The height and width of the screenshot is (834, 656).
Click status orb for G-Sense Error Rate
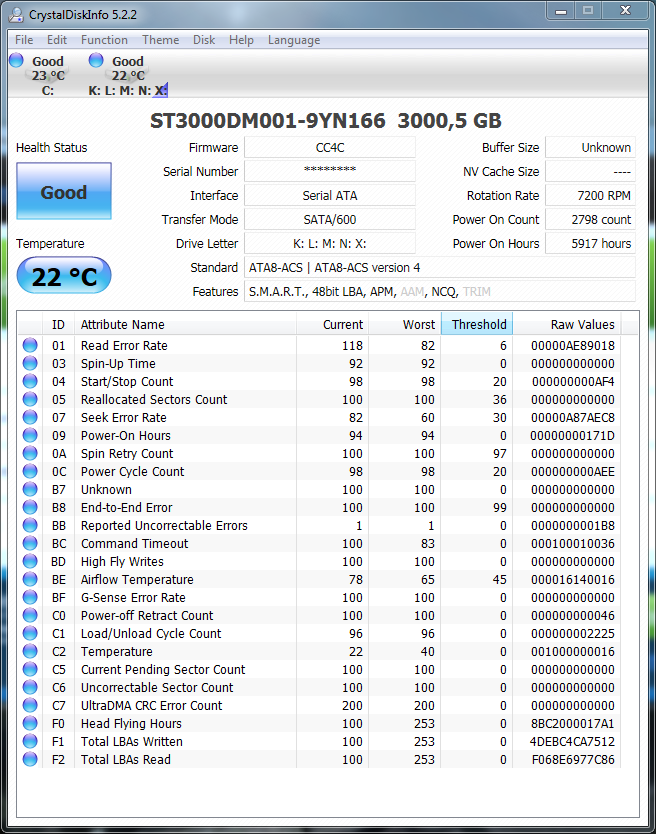tap(30, 597)
